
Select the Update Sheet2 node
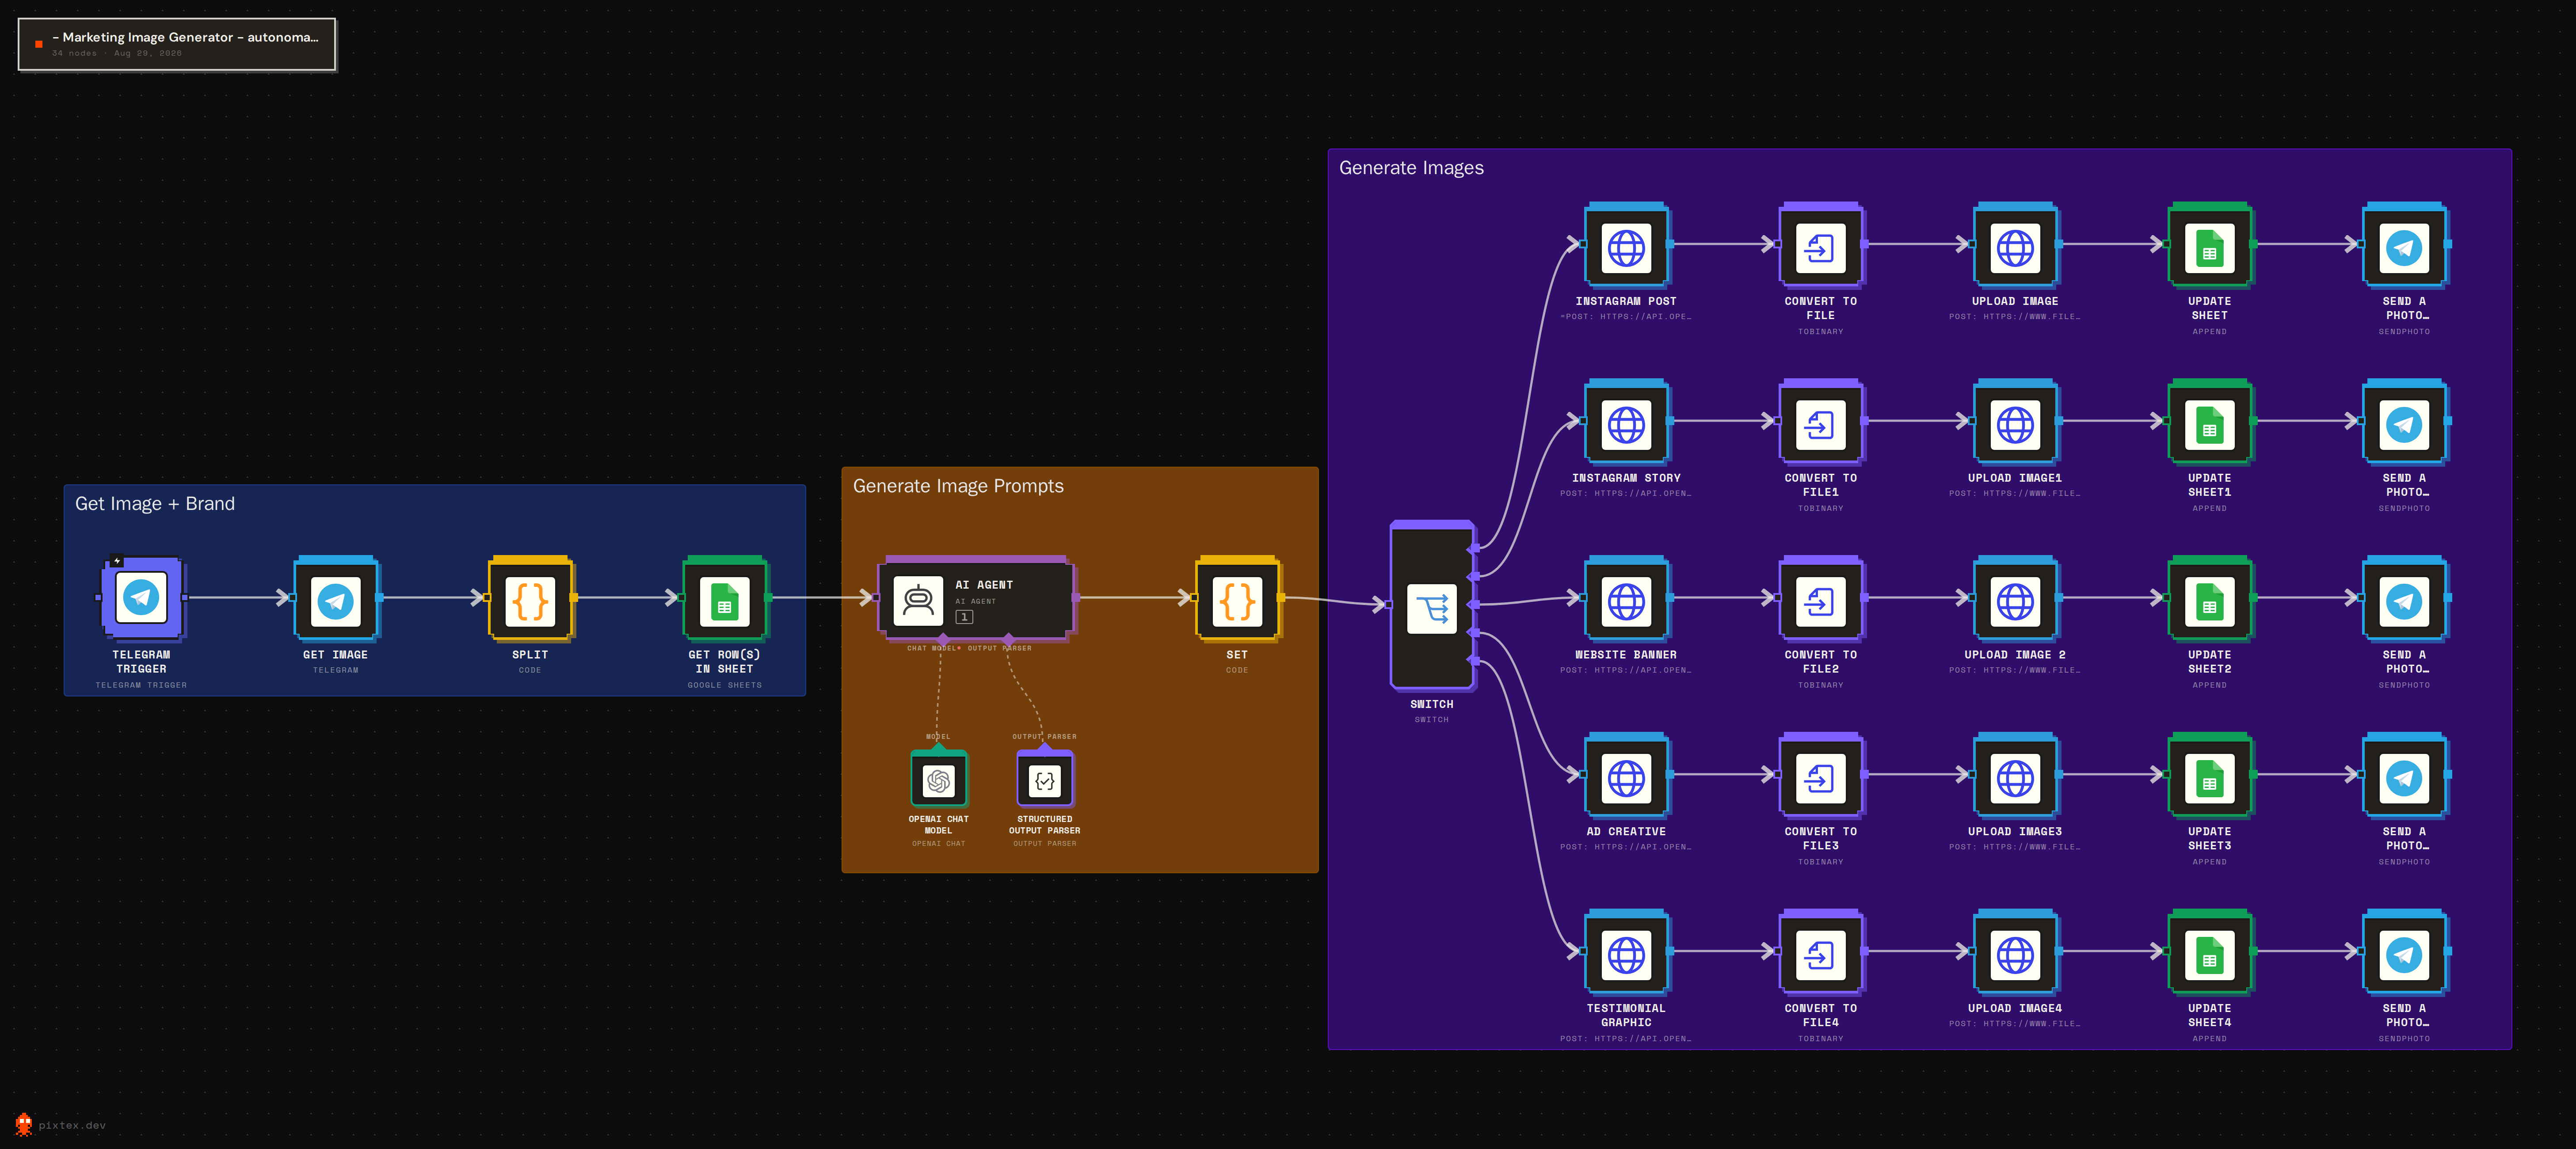2209,598
